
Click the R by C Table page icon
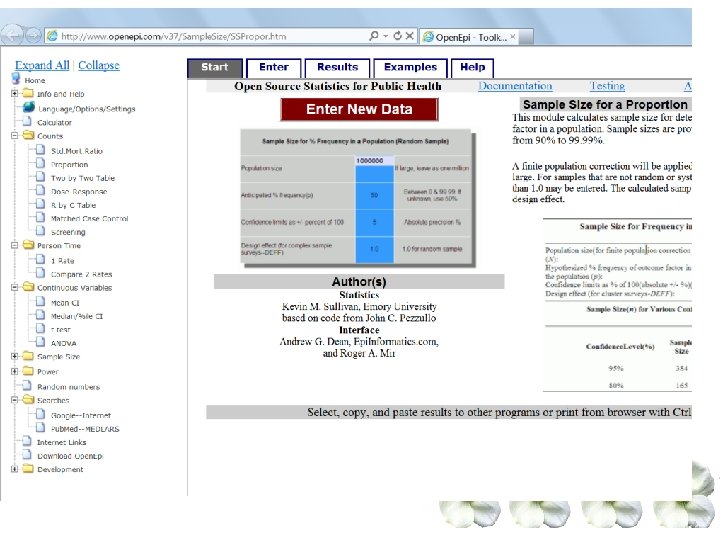click(x=40, y=204)
